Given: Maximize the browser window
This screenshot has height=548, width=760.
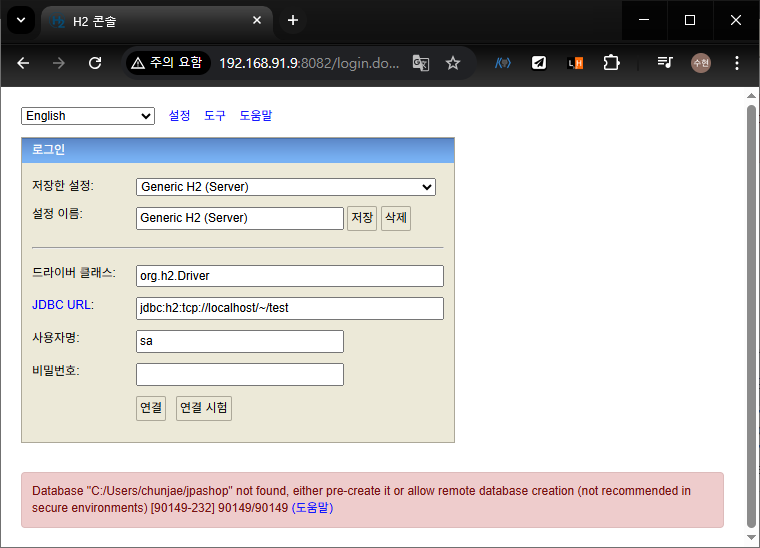Looking at the screenshot, I should (690, 20).
